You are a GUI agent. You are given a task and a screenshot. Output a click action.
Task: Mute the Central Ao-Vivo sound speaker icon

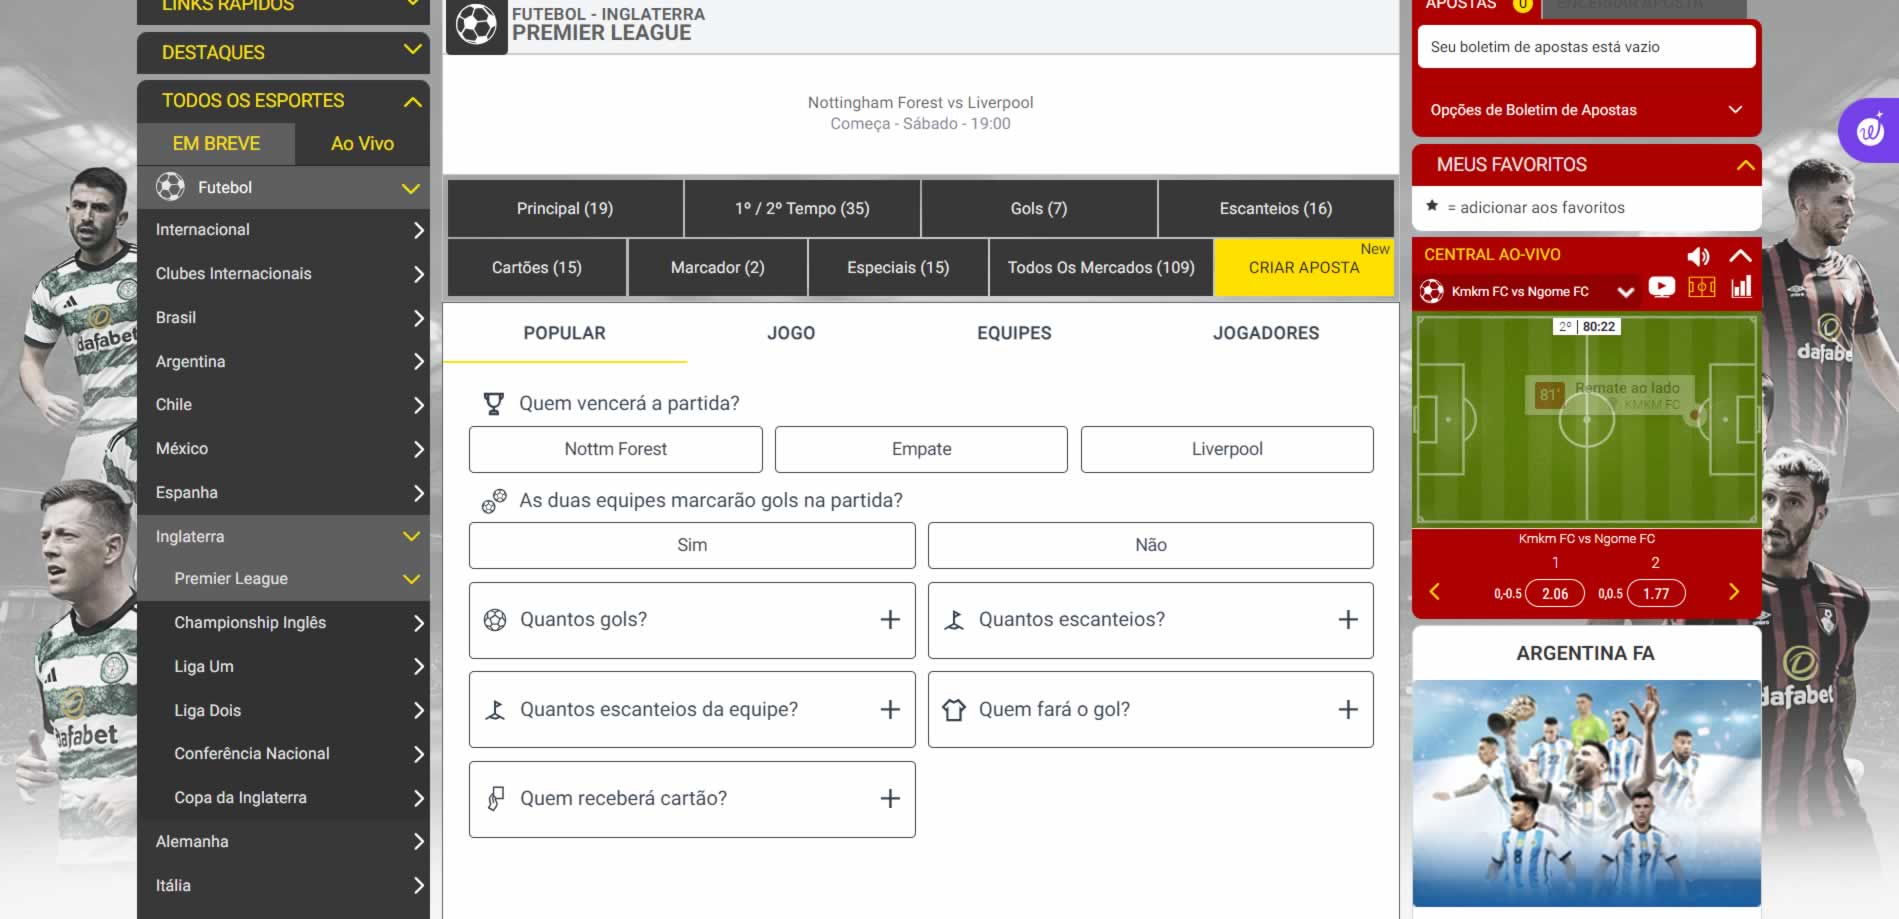pos(1698,256)
